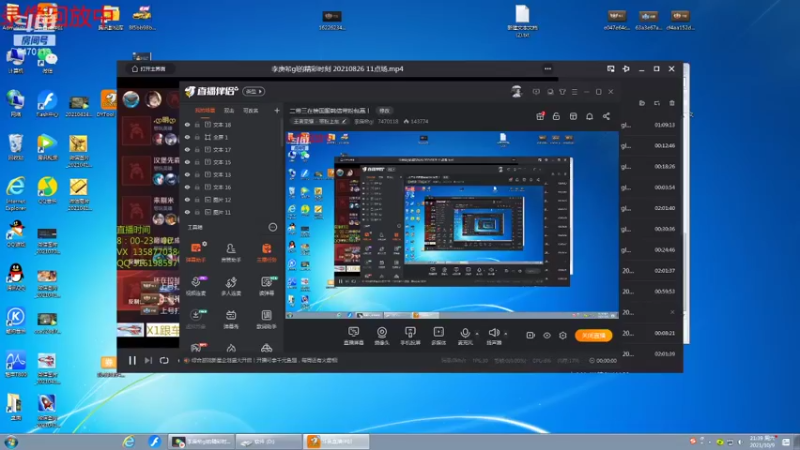
Task: Expand the speaker options arrow
Action: 506,334
